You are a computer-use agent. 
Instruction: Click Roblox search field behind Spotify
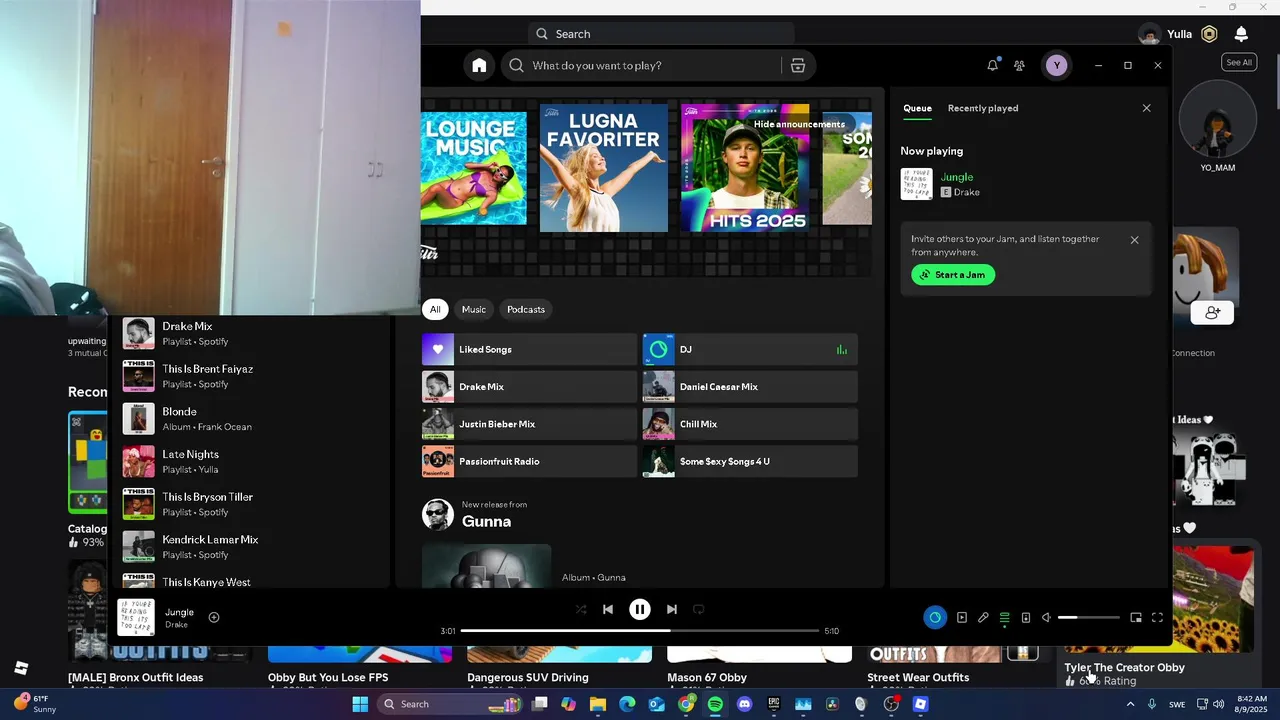point(660,34)
